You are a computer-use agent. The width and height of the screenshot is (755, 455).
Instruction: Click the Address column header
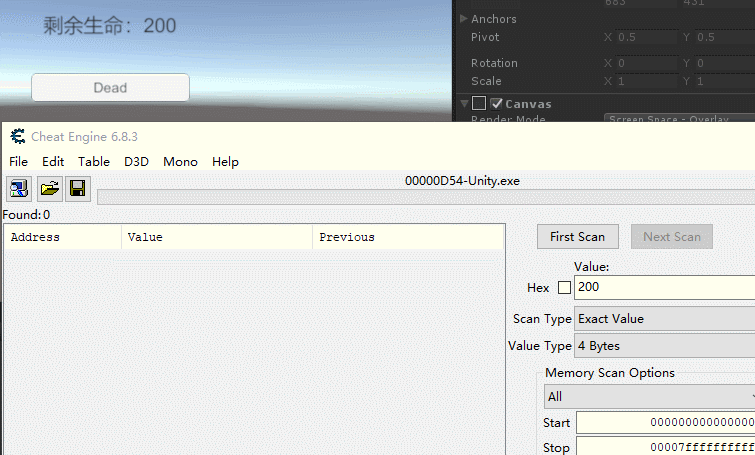(x=63, y=237)
